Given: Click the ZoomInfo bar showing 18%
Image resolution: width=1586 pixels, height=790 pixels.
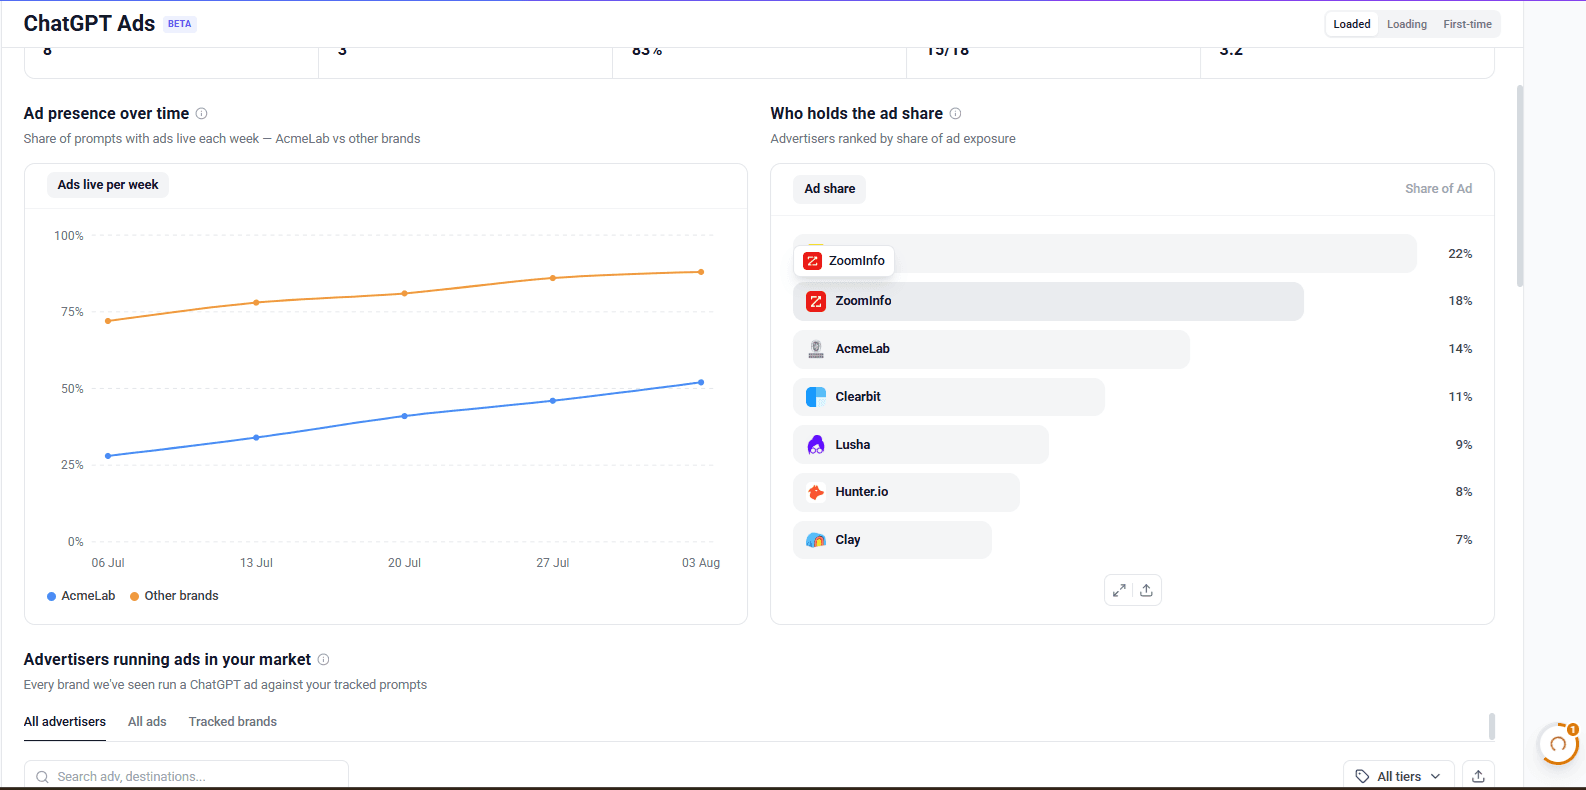Looking at the screenshot, I should coord(1048,301).
